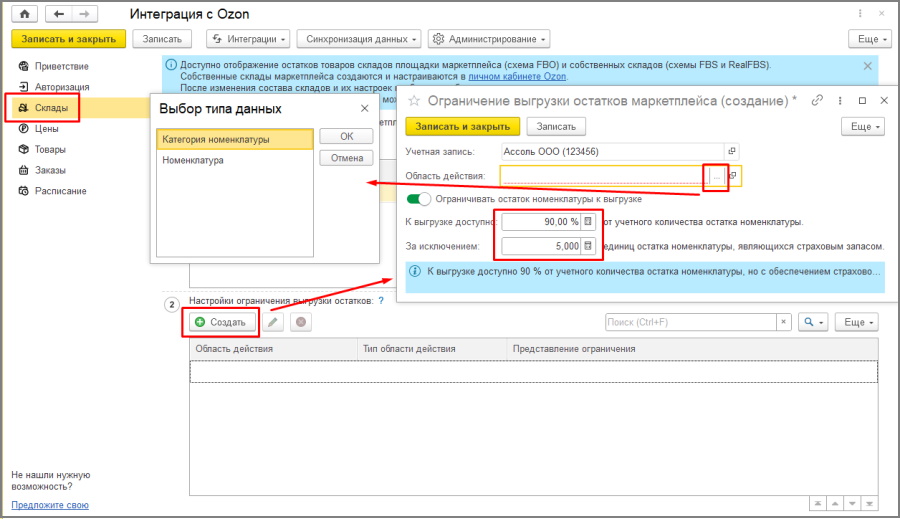Choose Номенклатура in the type list
This screenshot has height=519, width=900.
click(235, 160)
